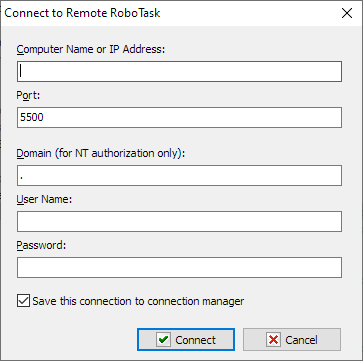Click the Cancel button
Viewport: 363px width, 361px height.
[292, 340]
